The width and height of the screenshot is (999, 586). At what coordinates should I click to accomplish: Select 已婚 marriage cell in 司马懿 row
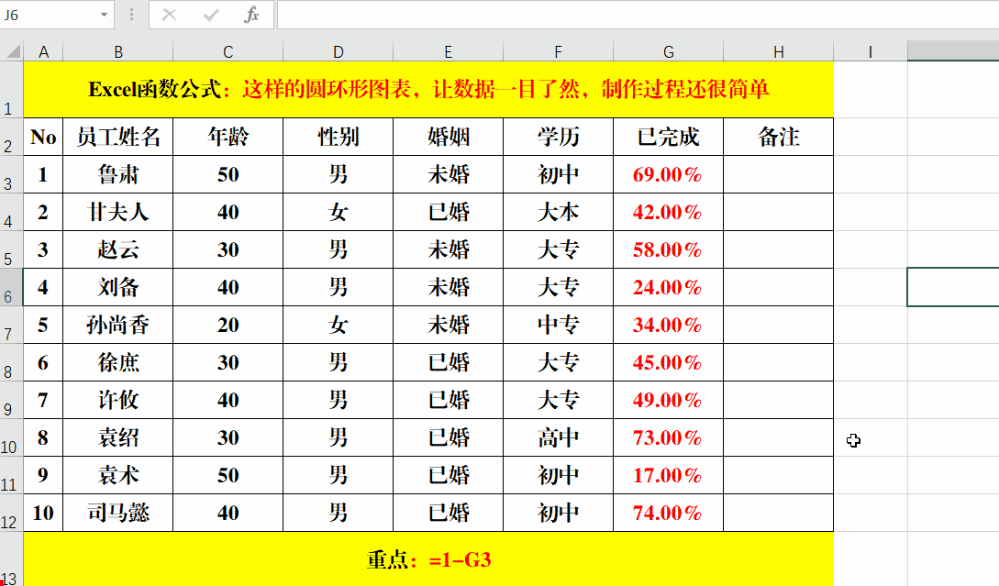[x=448, y=513]
